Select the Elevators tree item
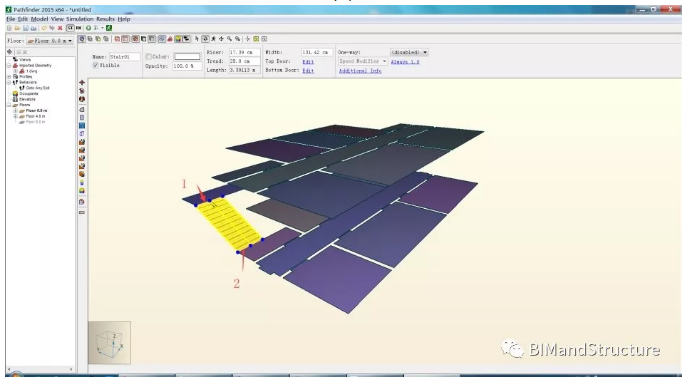Viewport: 687px width, 382px height. [x=27, y=99]
